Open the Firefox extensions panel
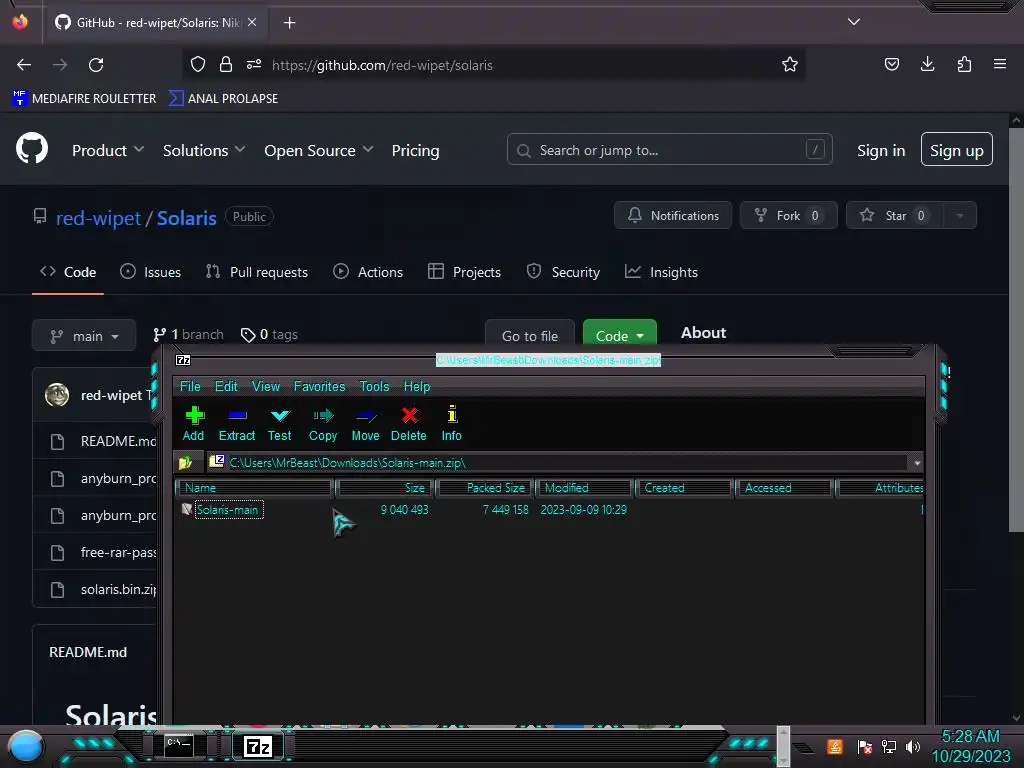The image size is (1024, 768). click(x=964, y=64)
